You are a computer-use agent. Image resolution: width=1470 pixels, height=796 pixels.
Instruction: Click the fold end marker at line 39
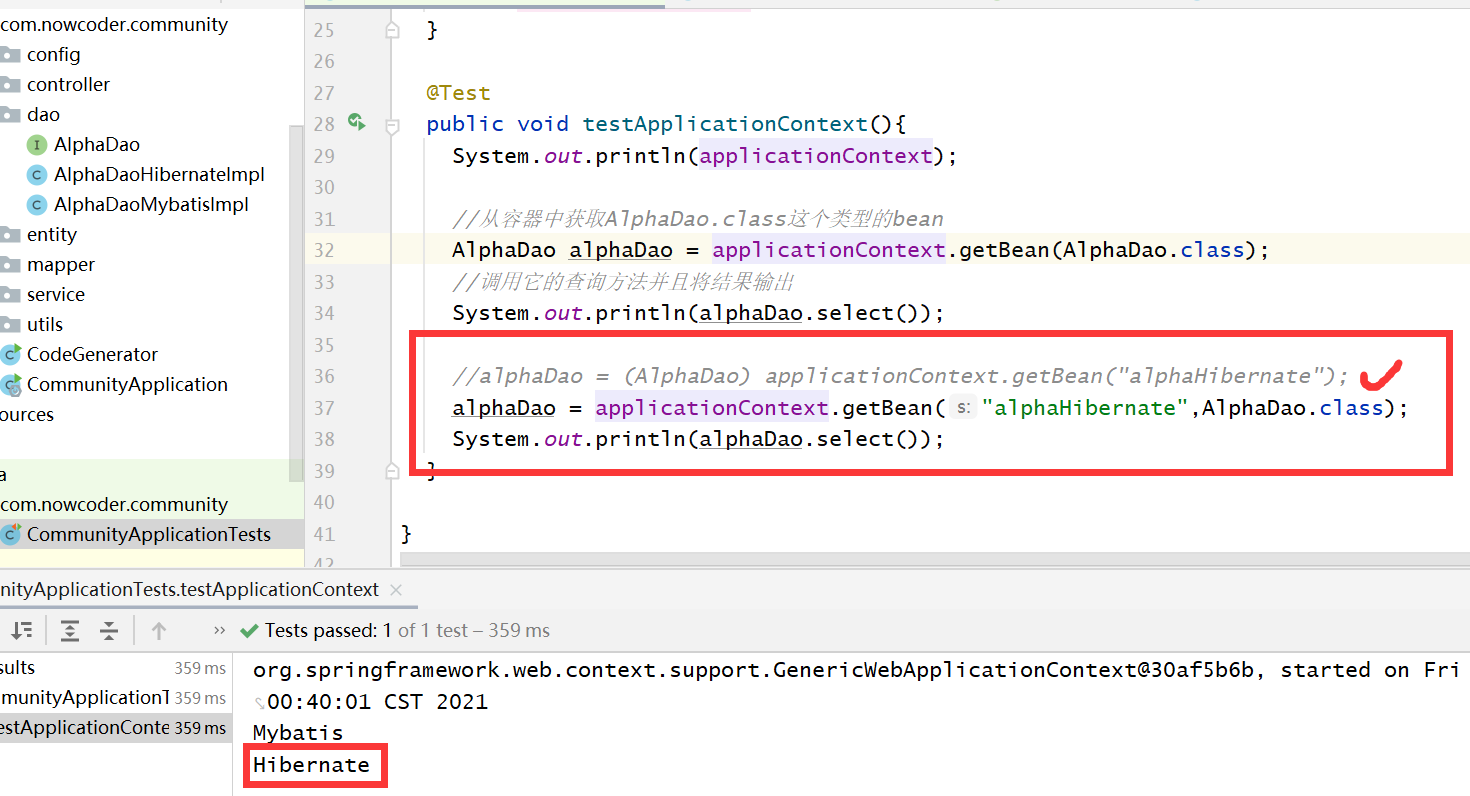[392, 470]
